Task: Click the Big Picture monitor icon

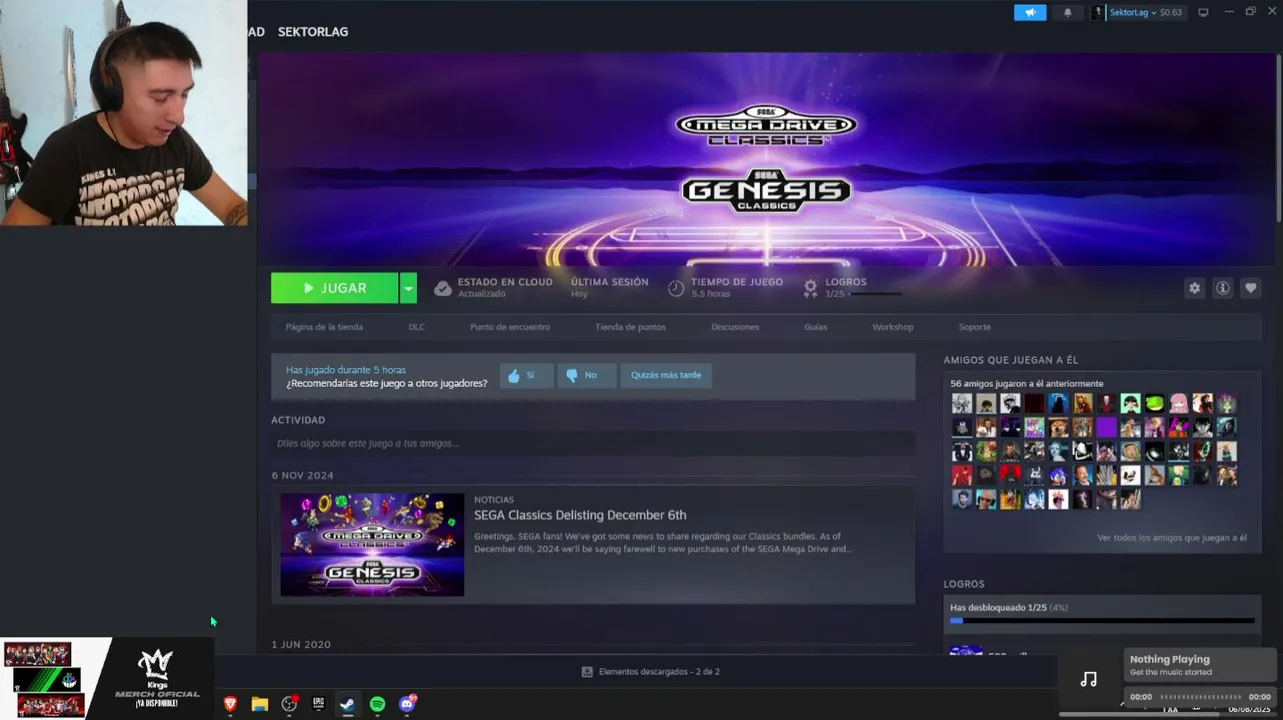Action: click(1203, 12)
